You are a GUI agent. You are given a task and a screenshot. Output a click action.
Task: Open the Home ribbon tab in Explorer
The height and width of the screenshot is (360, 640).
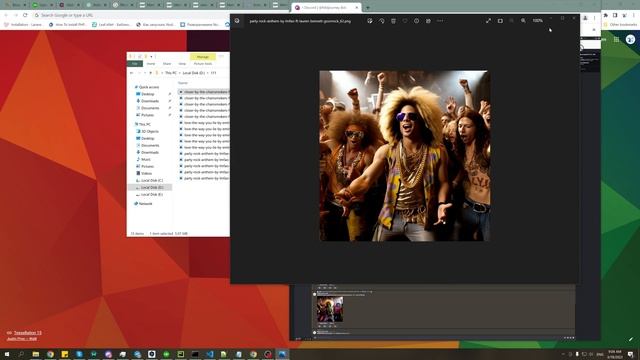pyautogui.click(x=151, y=64)
